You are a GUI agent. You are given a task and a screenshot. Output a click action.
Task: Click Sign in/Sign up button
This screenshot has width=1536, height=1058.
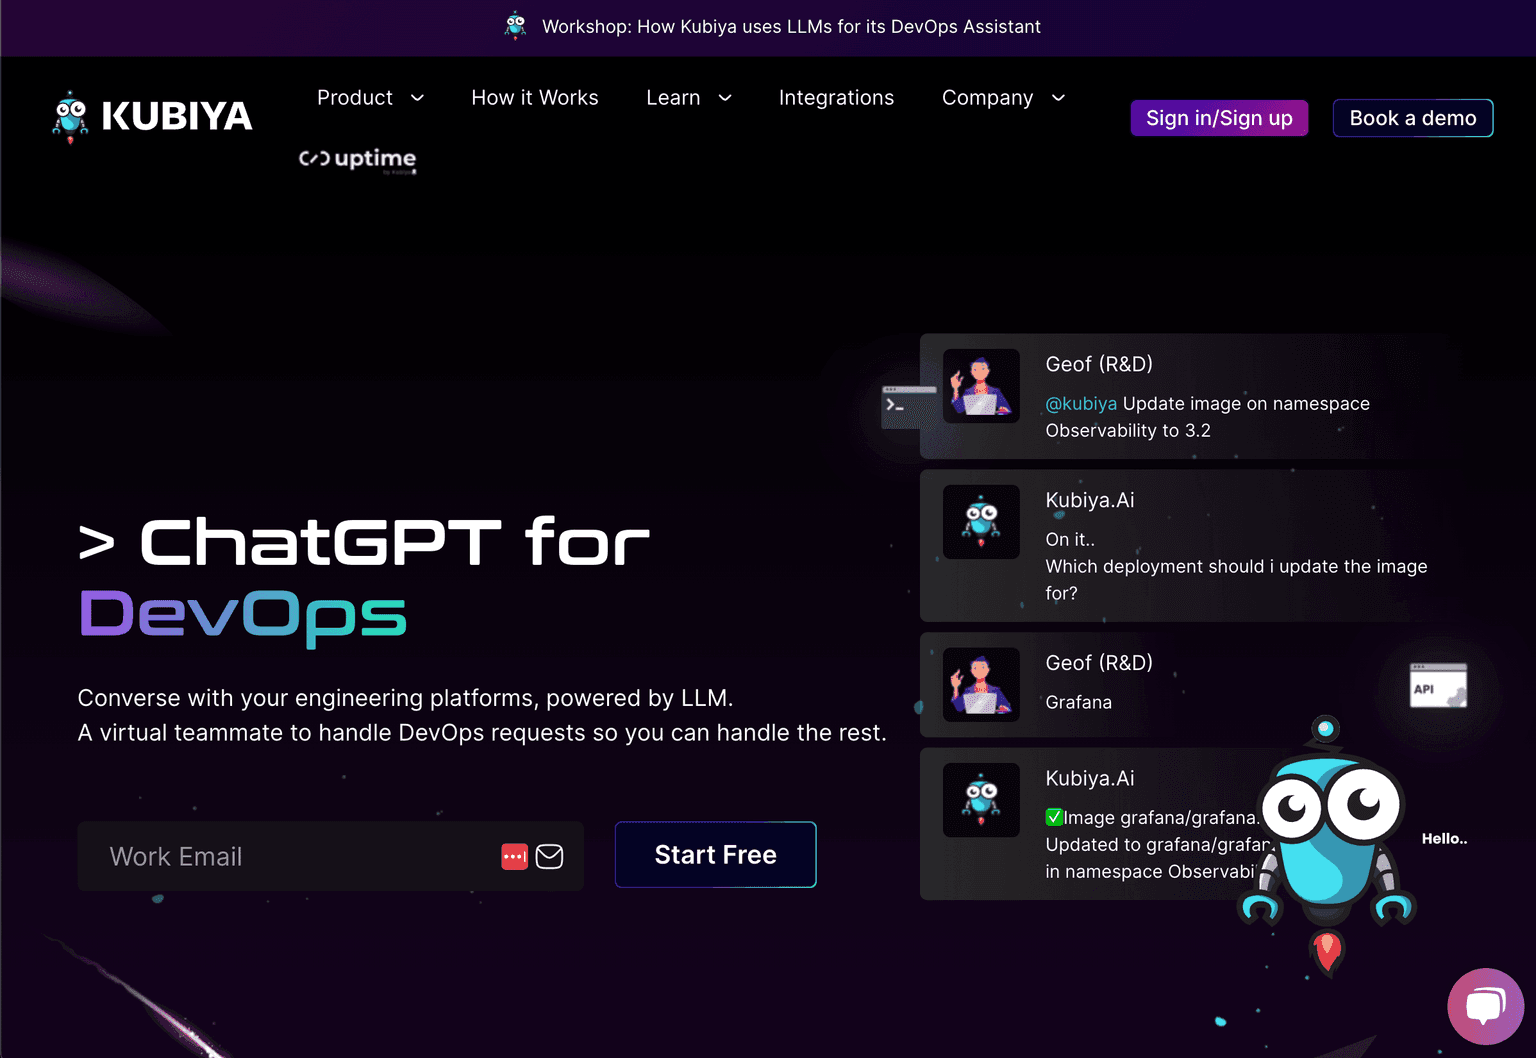pos(1219,118)
